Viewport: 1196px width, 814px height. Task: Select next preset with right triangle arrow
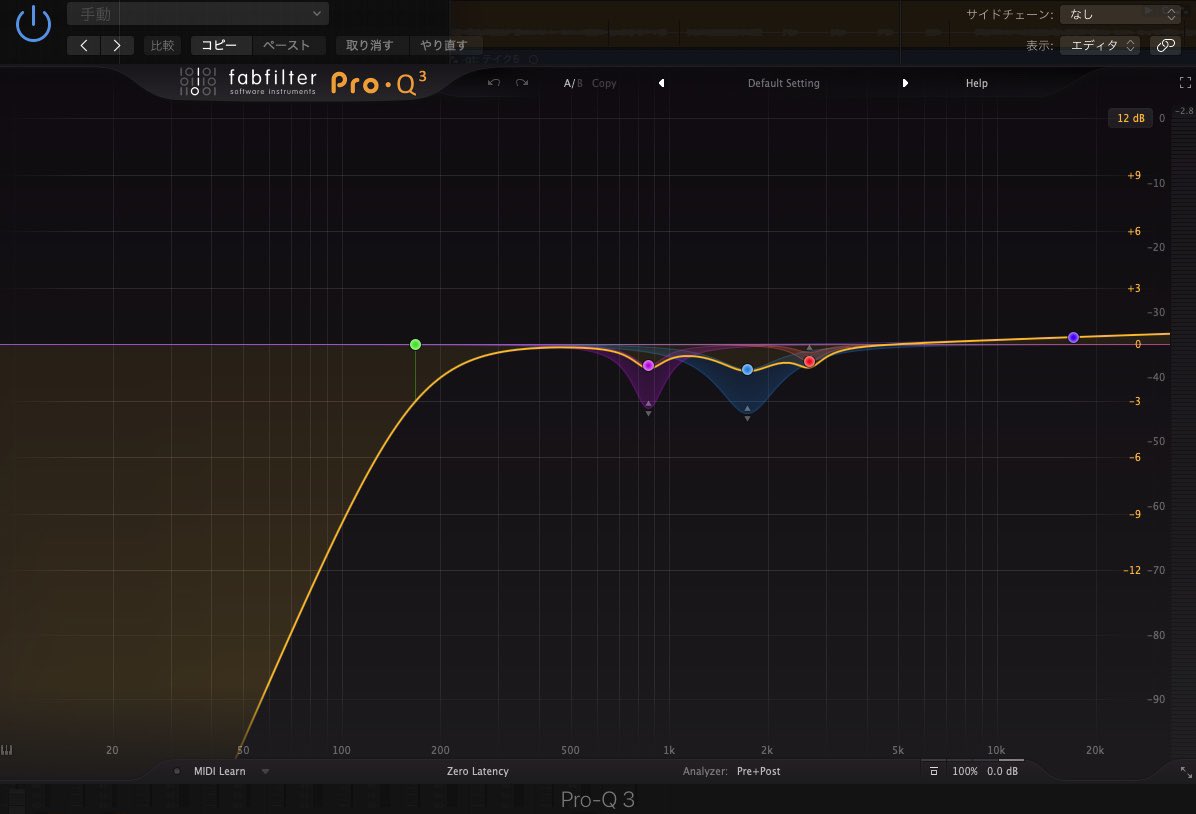coord(905,83)
